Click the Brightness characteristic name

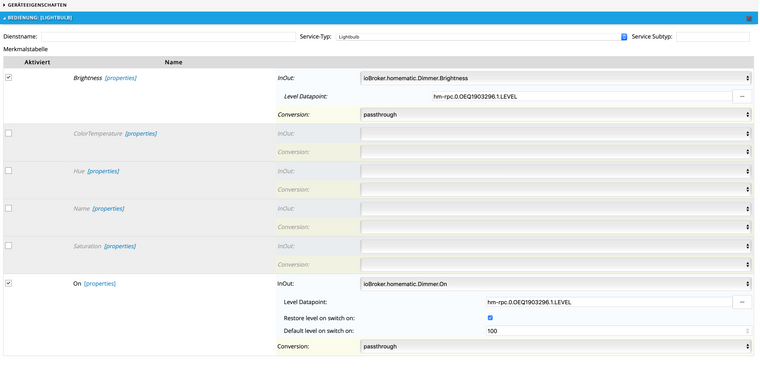point(88,78)
